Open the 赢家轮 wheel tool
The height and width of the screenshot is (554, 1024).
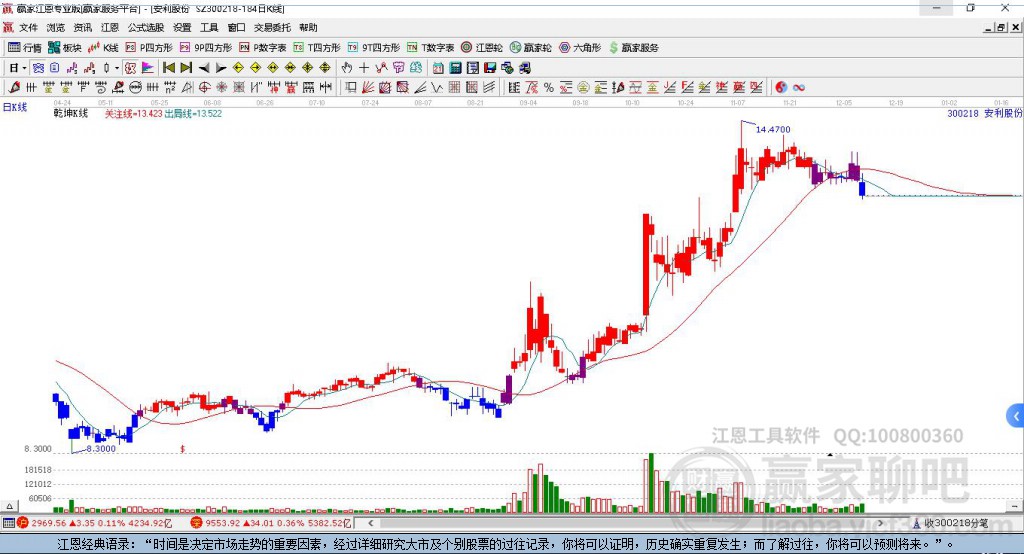pyautogui.click(x=531, y=48)
